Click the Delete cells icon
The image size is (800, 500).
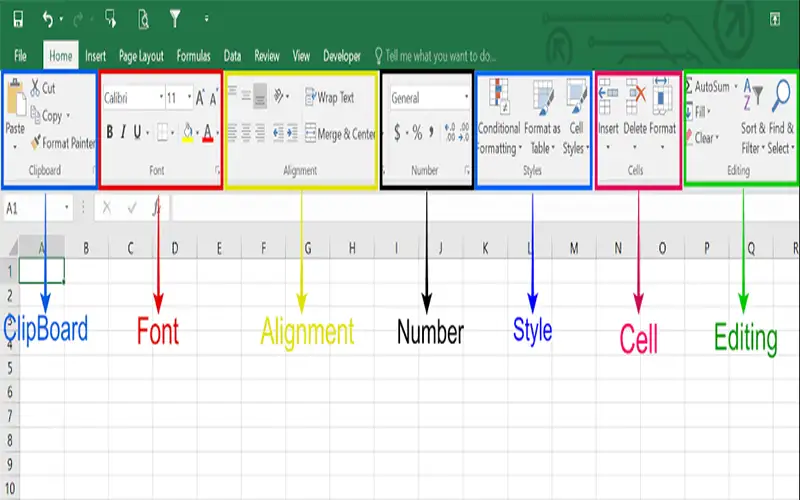tap(635, 100)
